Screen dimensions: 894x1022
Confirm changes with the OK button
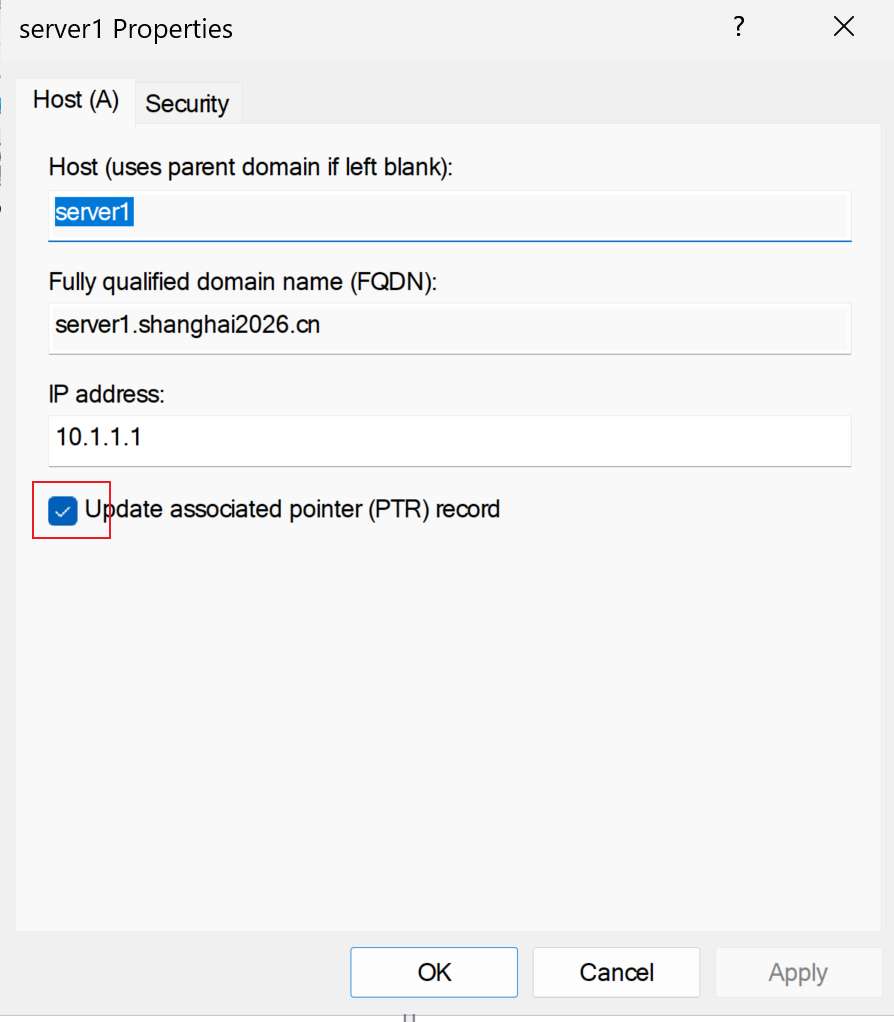tap(434, 972)
